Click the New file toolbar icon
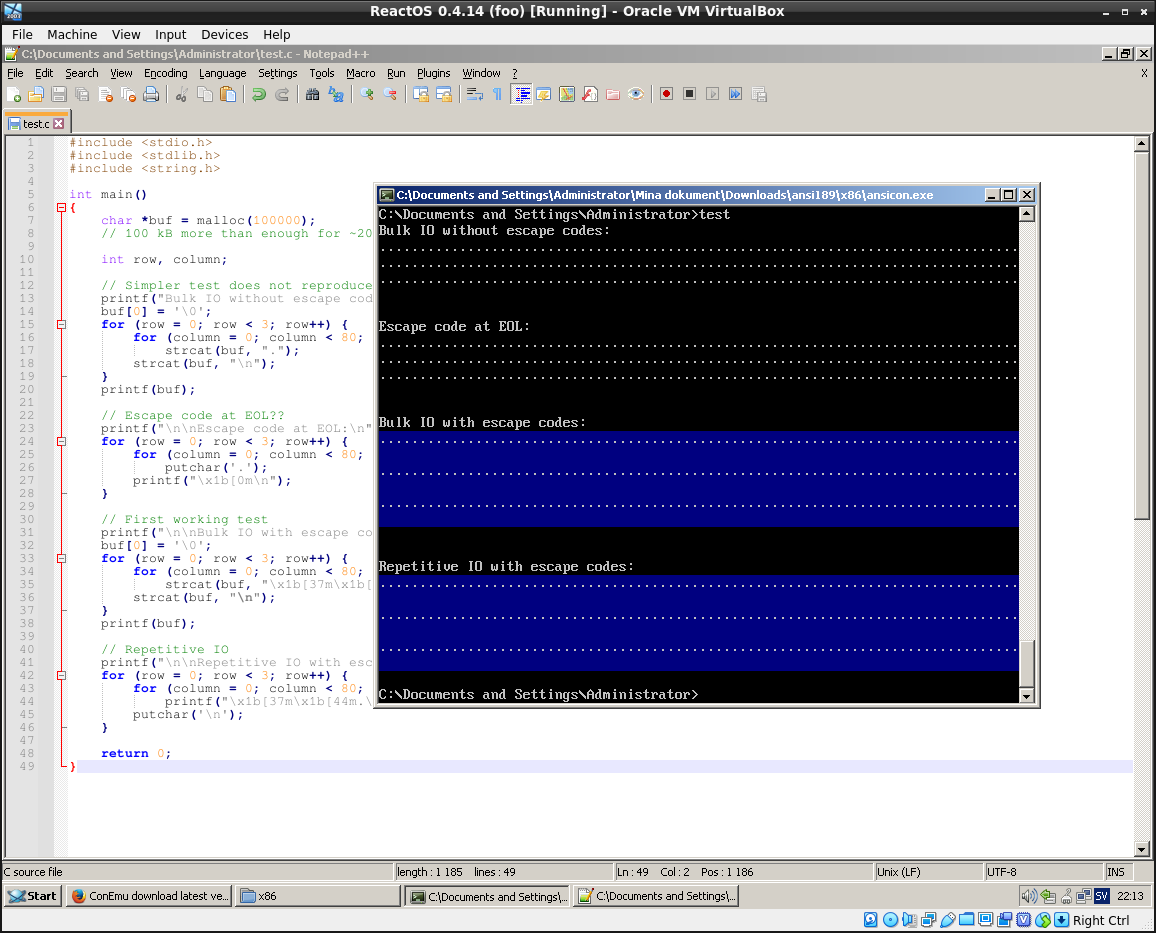Screen dimensions: 1156x933 (x=14, y=94)
